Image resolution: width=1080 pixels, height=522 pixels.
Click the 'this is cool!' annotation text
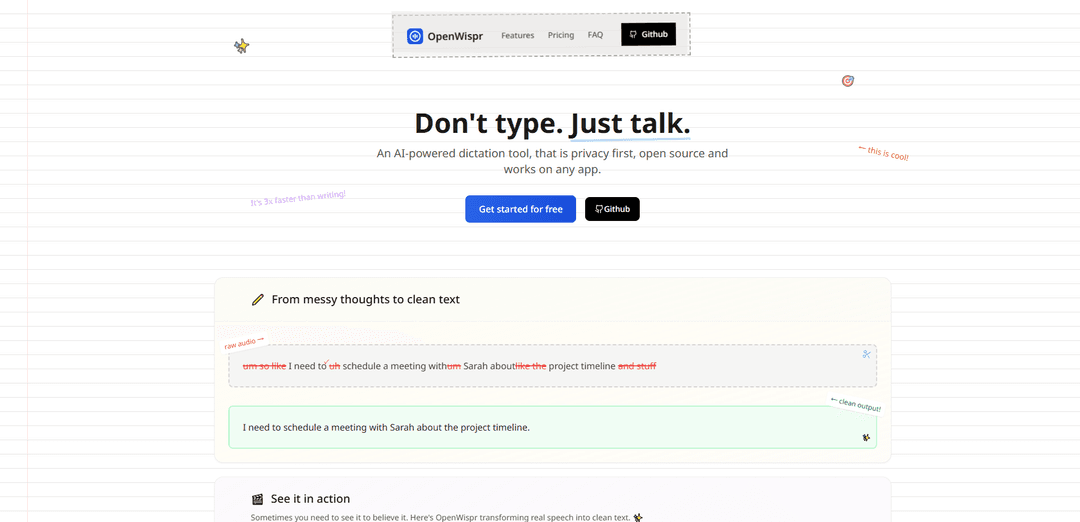(884, 154)
